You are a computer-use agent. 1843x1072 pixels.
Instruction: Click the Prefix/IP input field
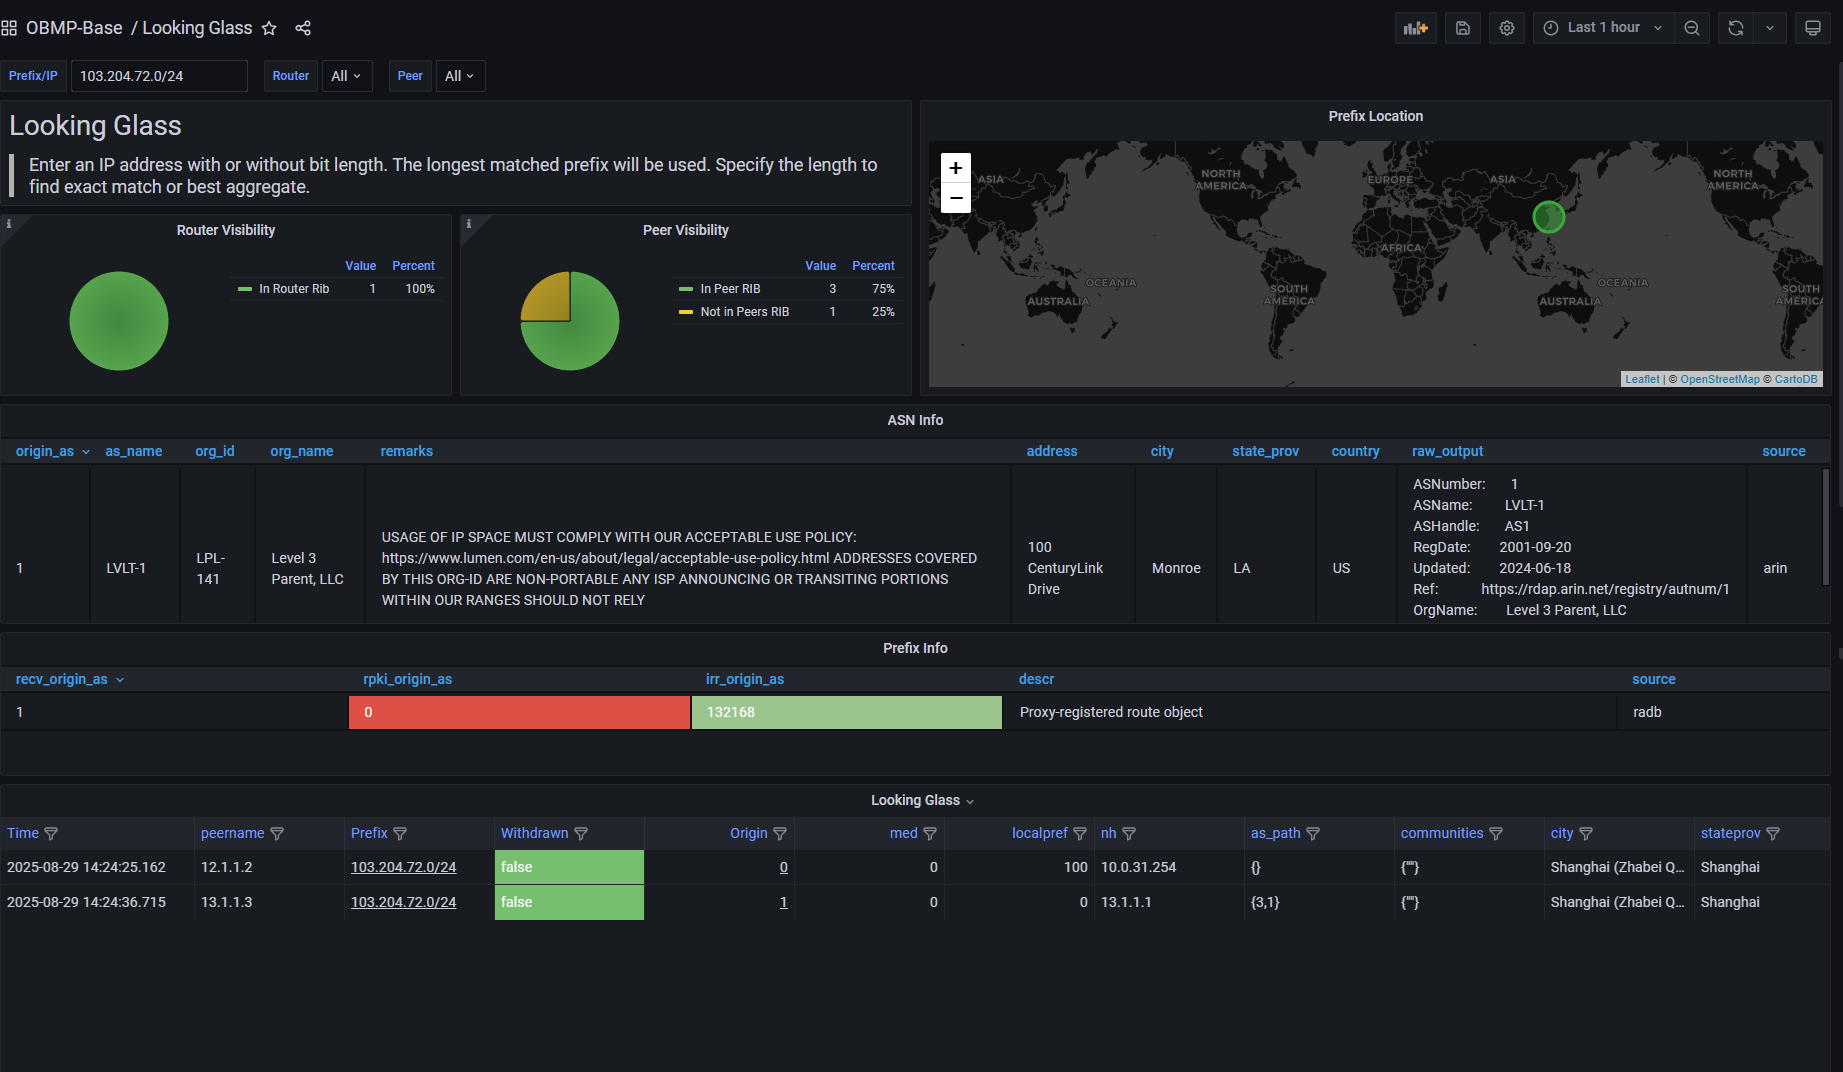pyautogui.click(x=158, y=76)
